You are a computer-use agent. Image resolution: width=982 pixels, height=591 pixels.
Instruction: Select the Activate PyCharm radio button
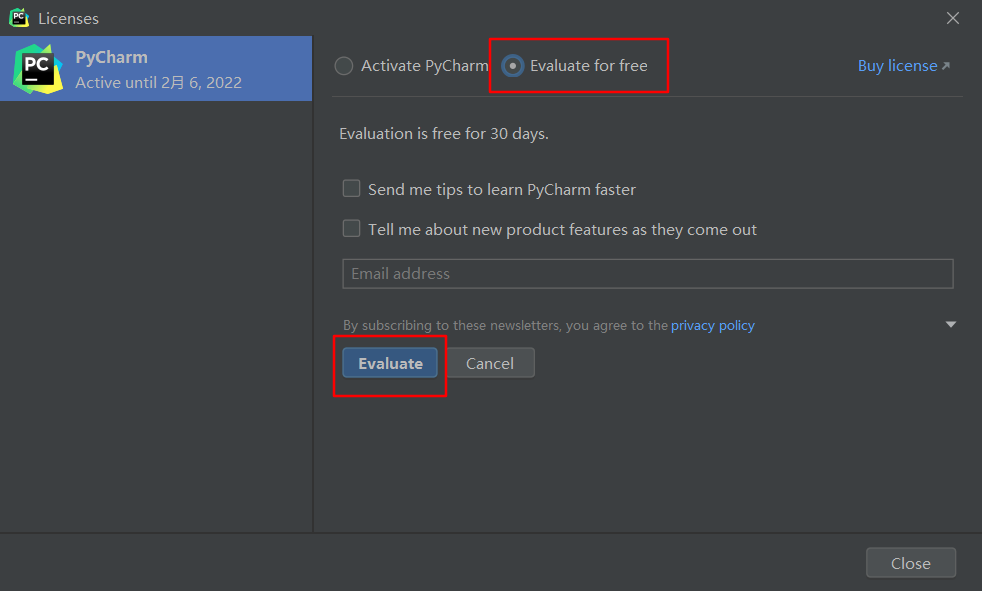pos(344,66)
